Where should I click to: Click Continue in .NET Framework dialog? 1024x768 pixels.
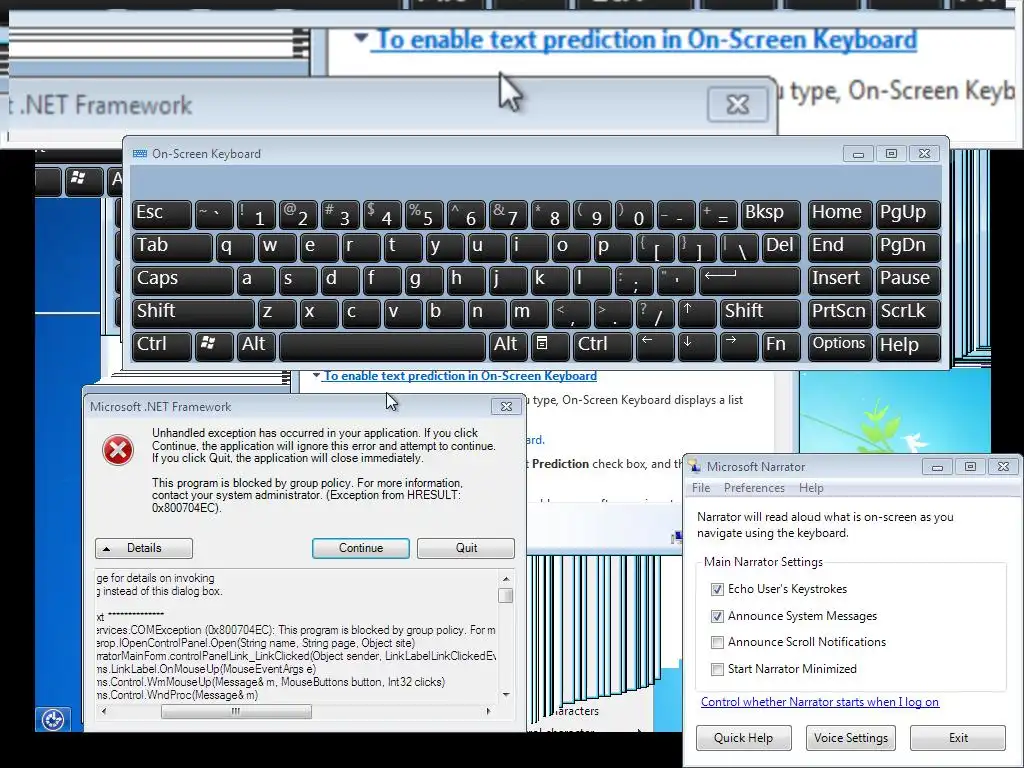pyautogui.click(x=360, y=548)
